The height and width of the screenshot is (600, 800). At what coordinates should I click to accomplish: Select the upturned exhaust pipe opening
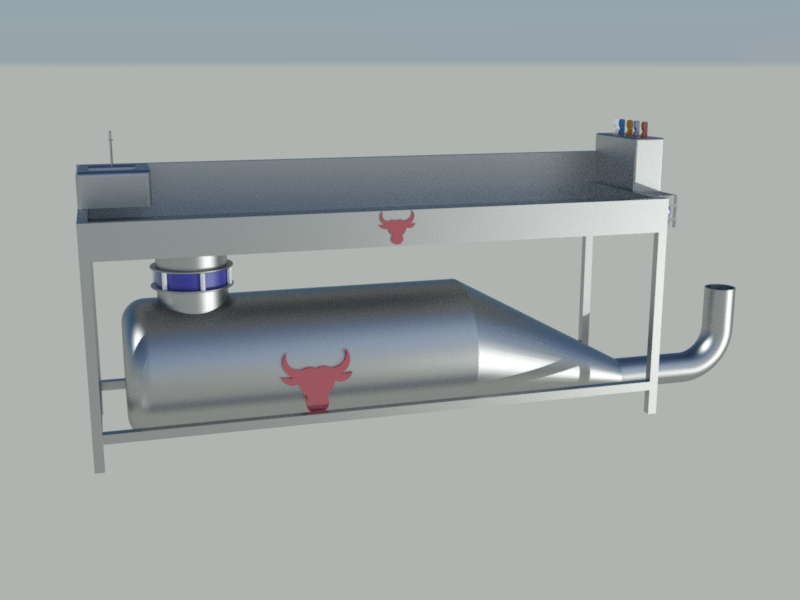720,287
